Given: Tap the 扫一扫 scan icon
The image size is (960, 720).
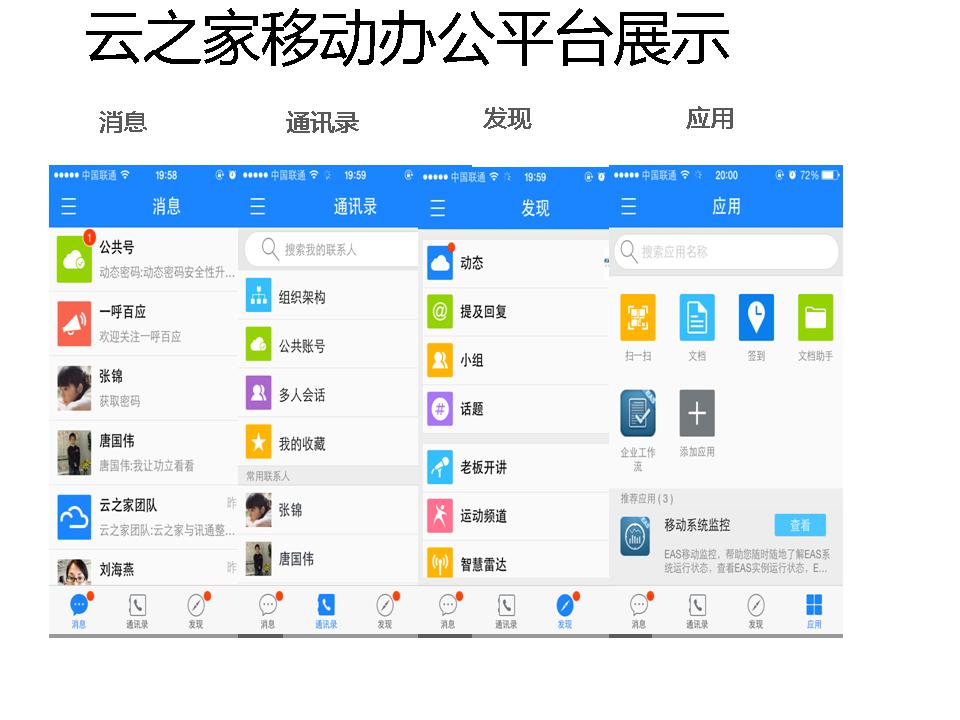Looking at the screenshot, I should pos(638,318).
